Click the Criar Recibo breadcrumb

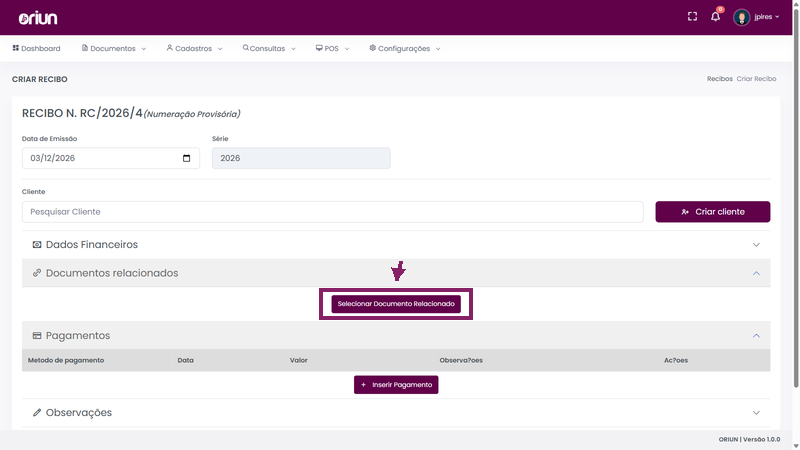click(x=756, y=79)
